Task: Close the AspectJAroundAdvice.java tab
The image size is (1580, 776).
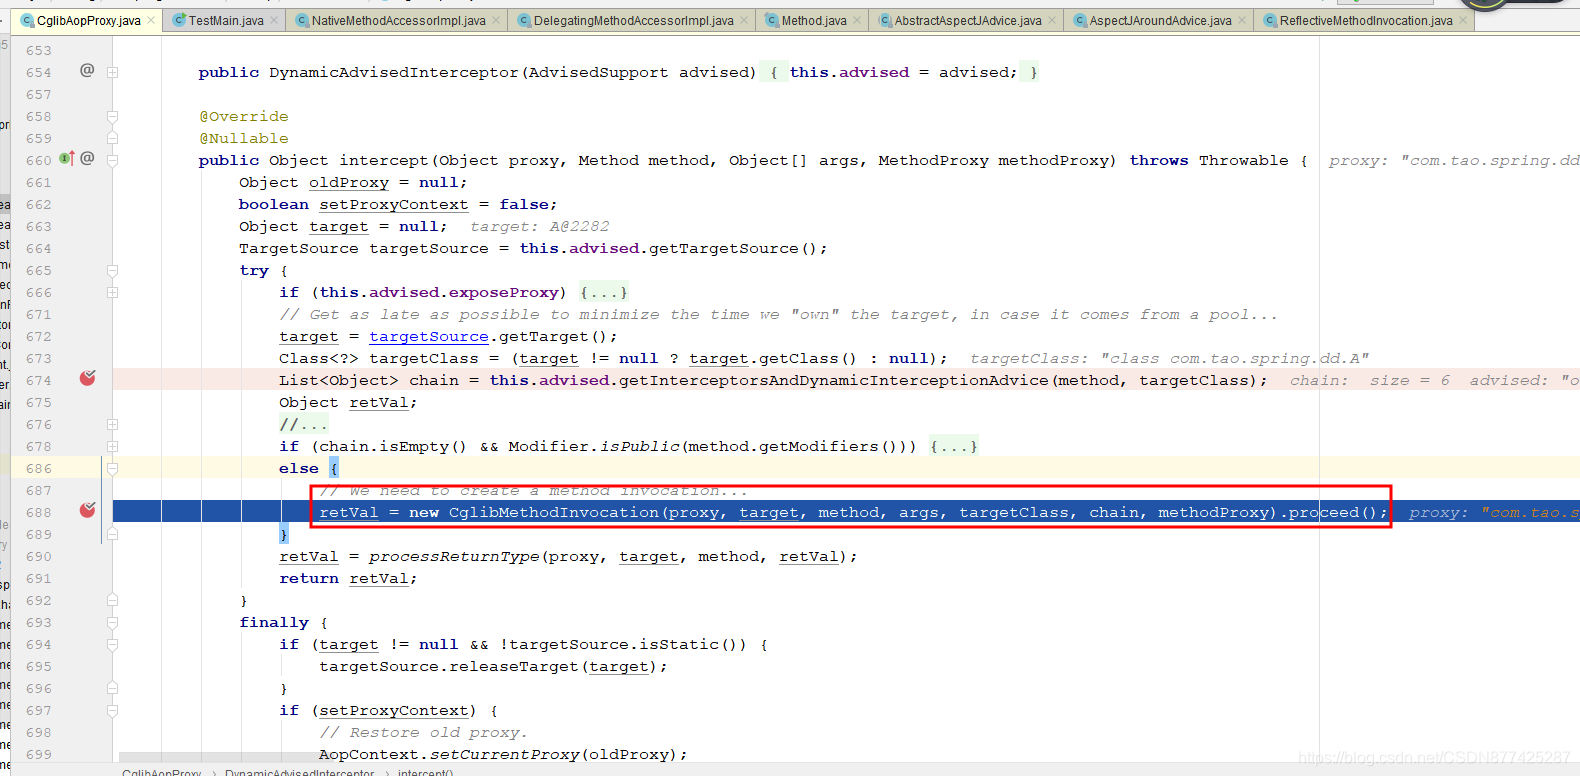Action: click(1243, 20)
